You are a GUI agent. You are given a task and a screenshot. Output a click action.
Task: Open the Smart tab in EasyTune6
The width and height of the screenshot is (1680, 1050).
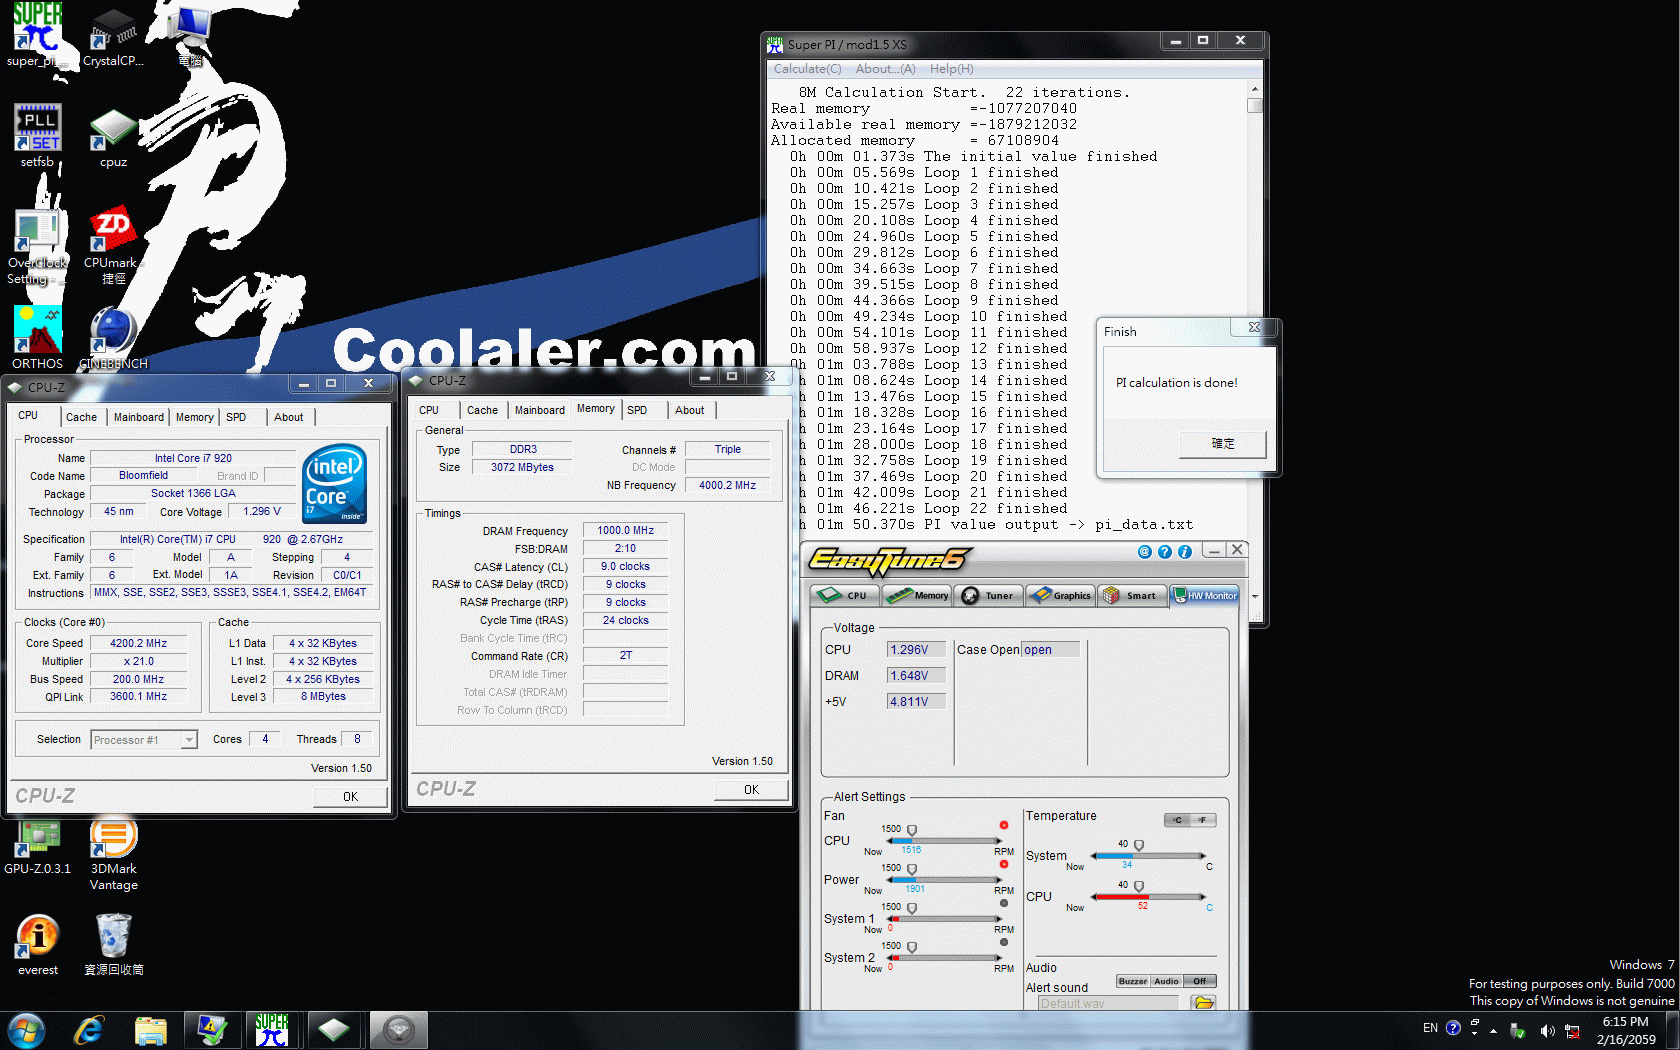(1132, 596)
